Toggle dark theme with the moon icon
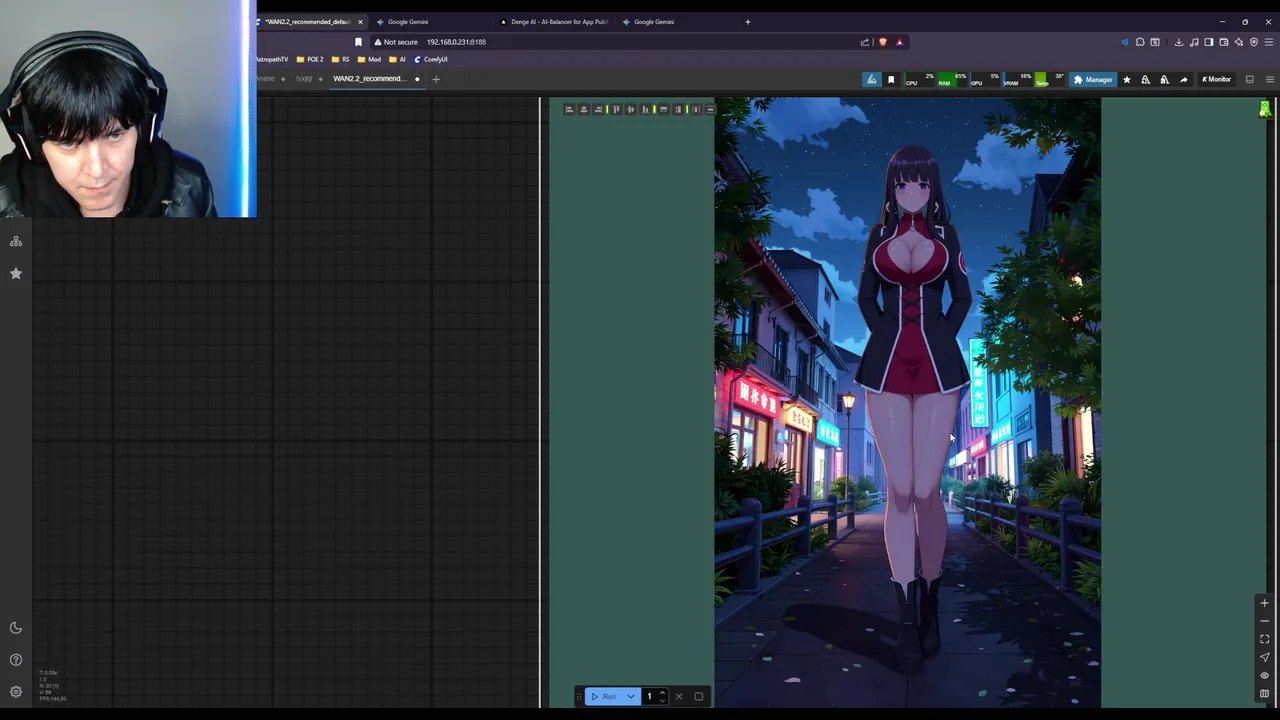This screenshot has height=720, width=1280. pos(16,628)
